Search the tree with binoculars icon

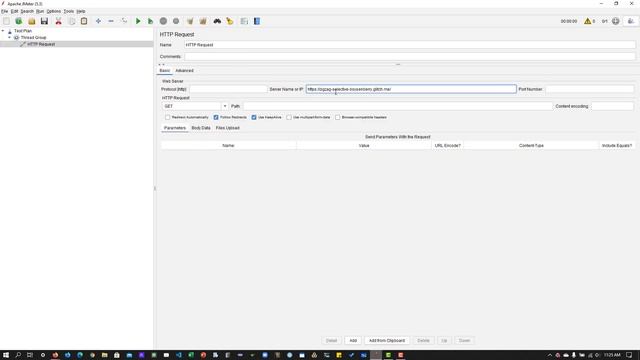click(x=217, y=21)
